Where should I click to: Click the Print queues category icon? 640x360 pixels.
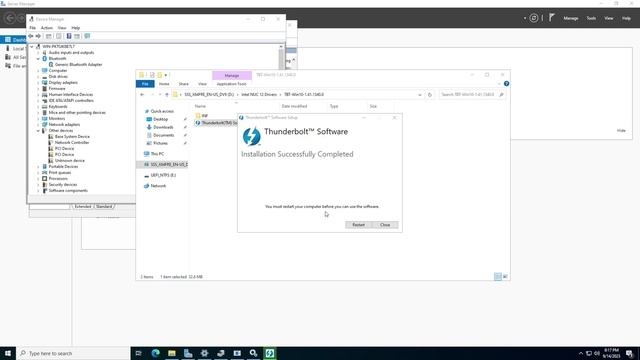point(44,173)
